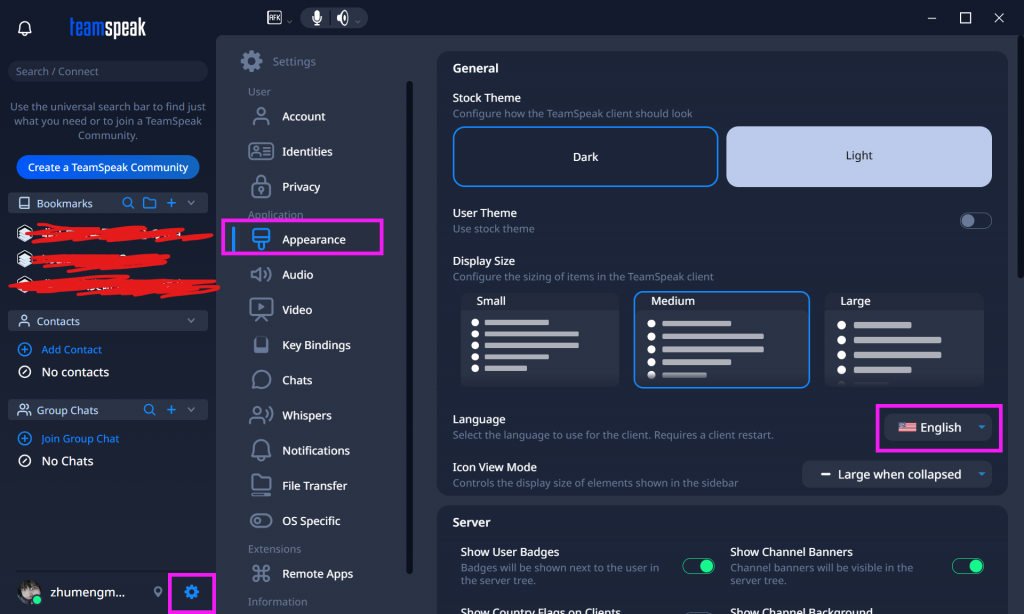1024x614 pixels.
Task: Click the bookmark folder icon
Action: click(149, 203)
